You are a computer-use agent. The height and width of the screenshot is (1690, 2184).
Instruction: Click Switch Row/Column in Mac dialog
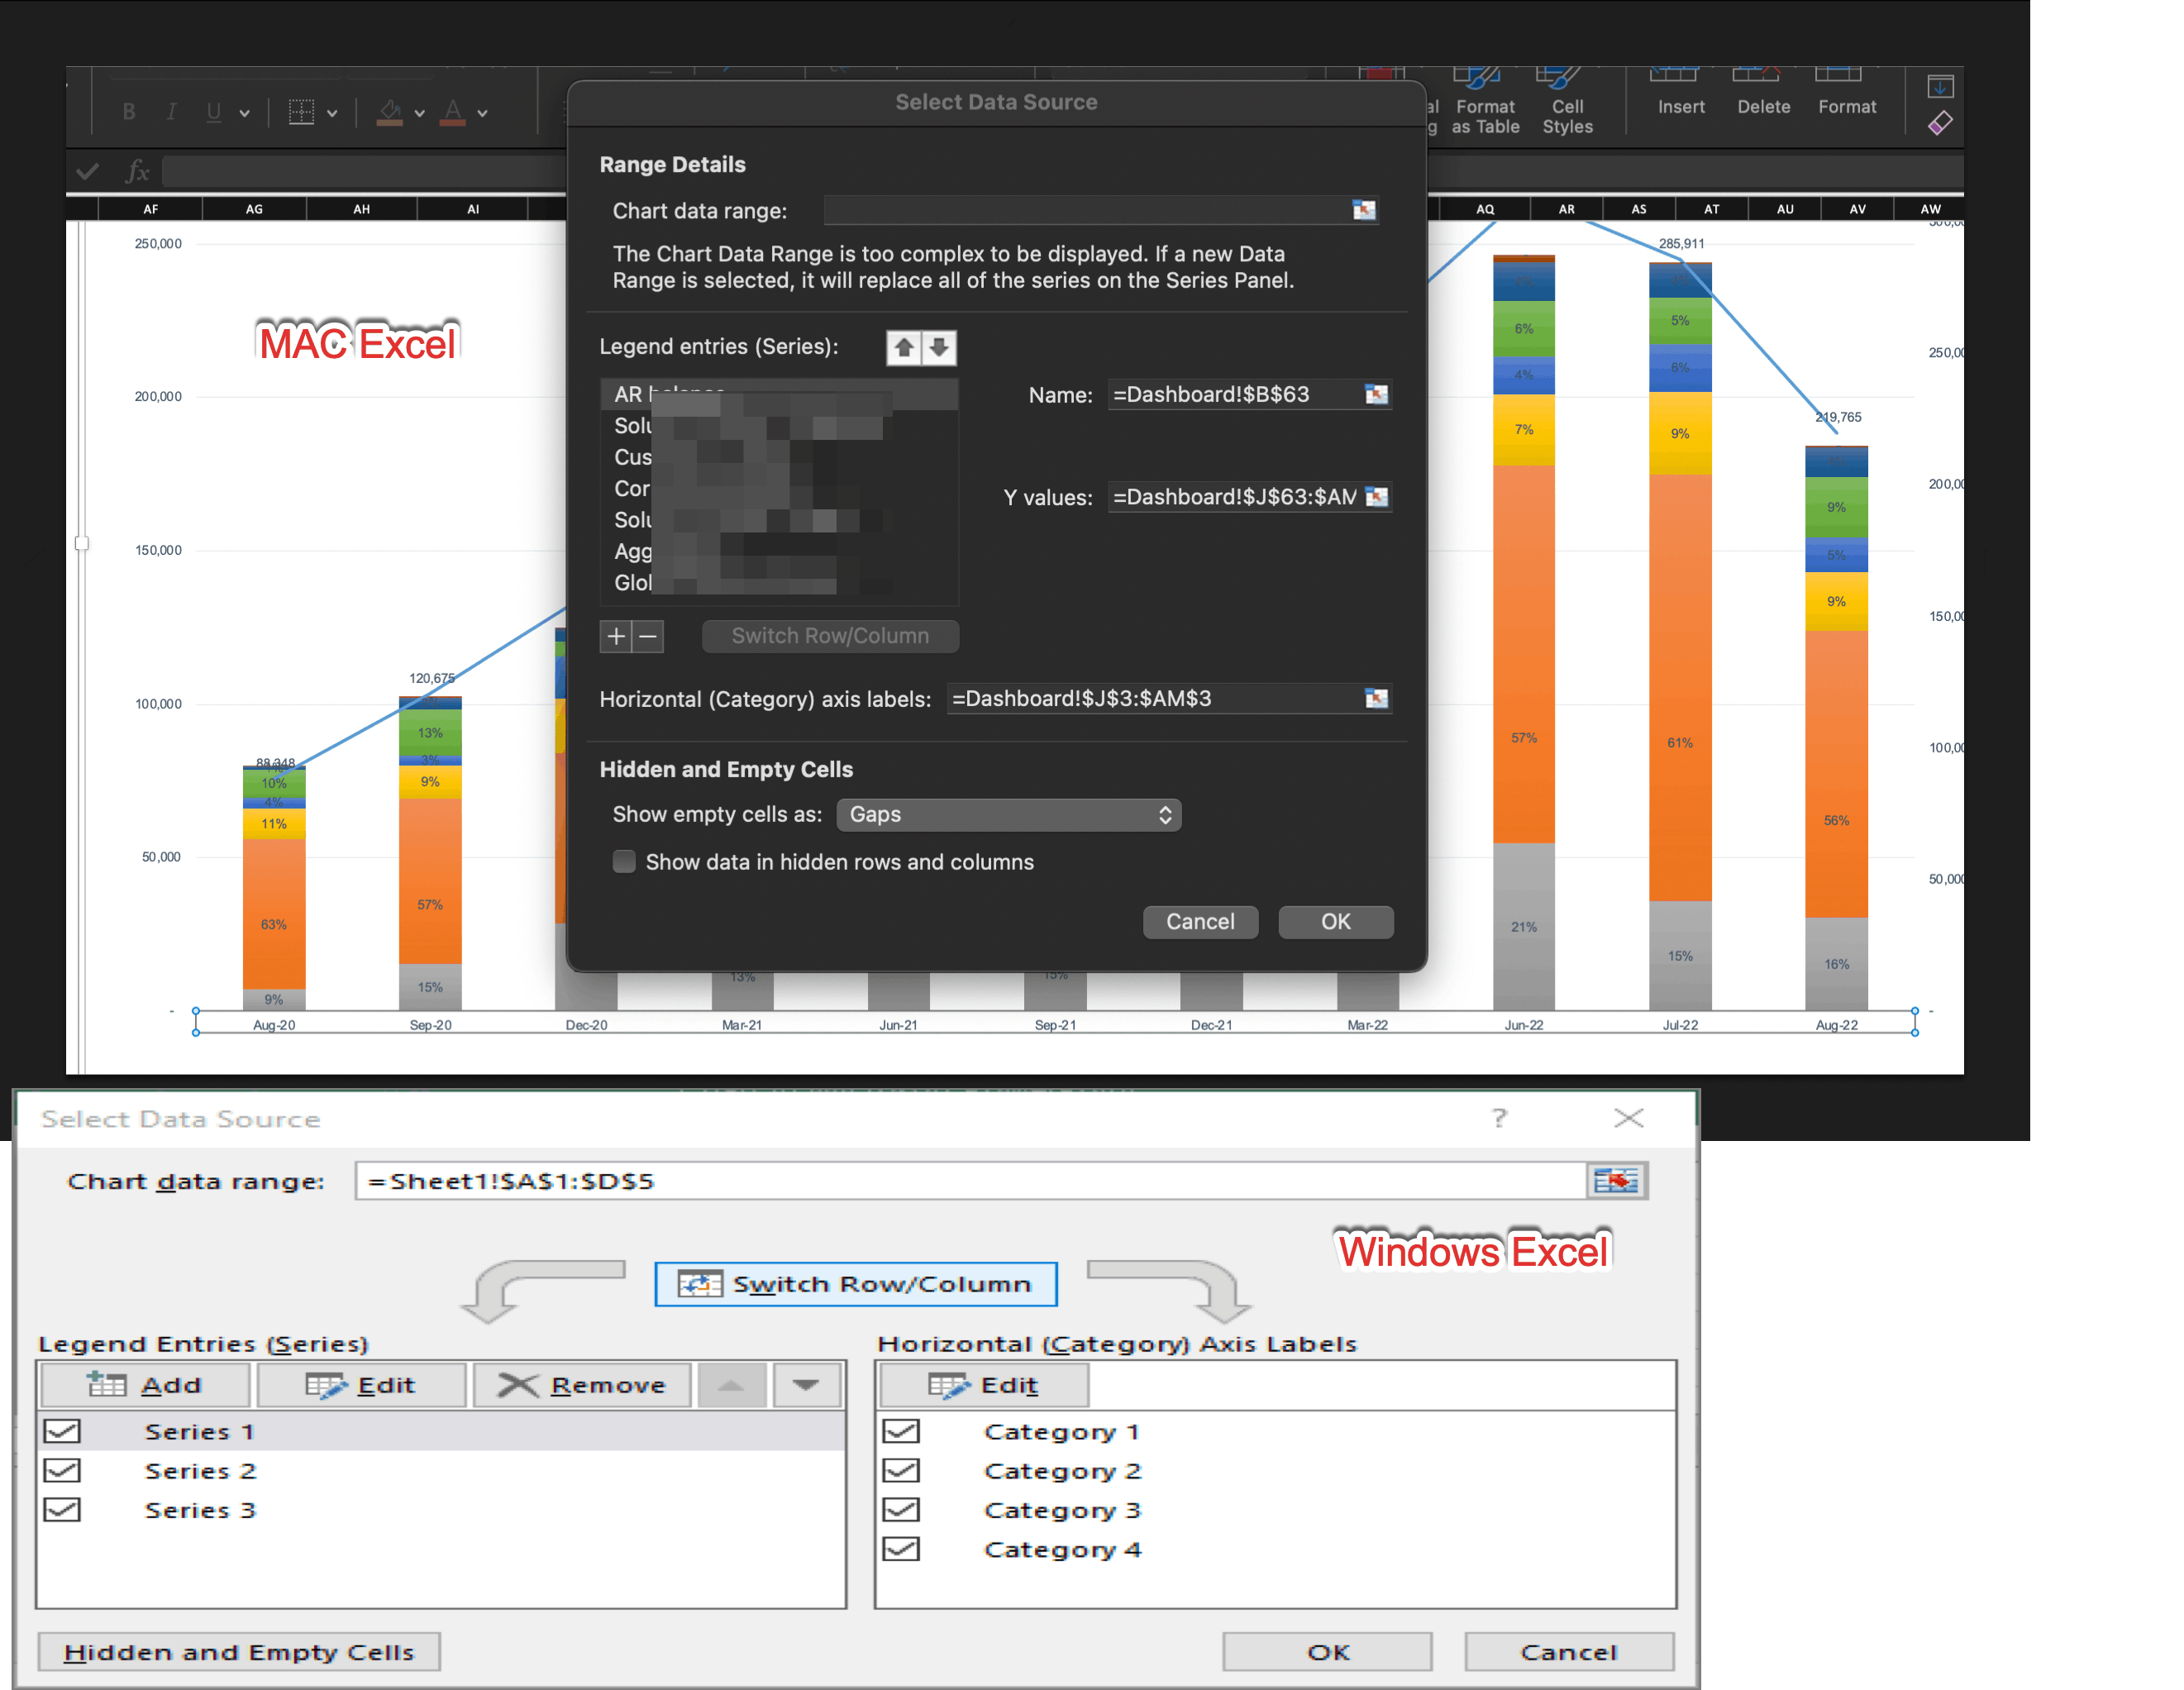pos(830,636)
